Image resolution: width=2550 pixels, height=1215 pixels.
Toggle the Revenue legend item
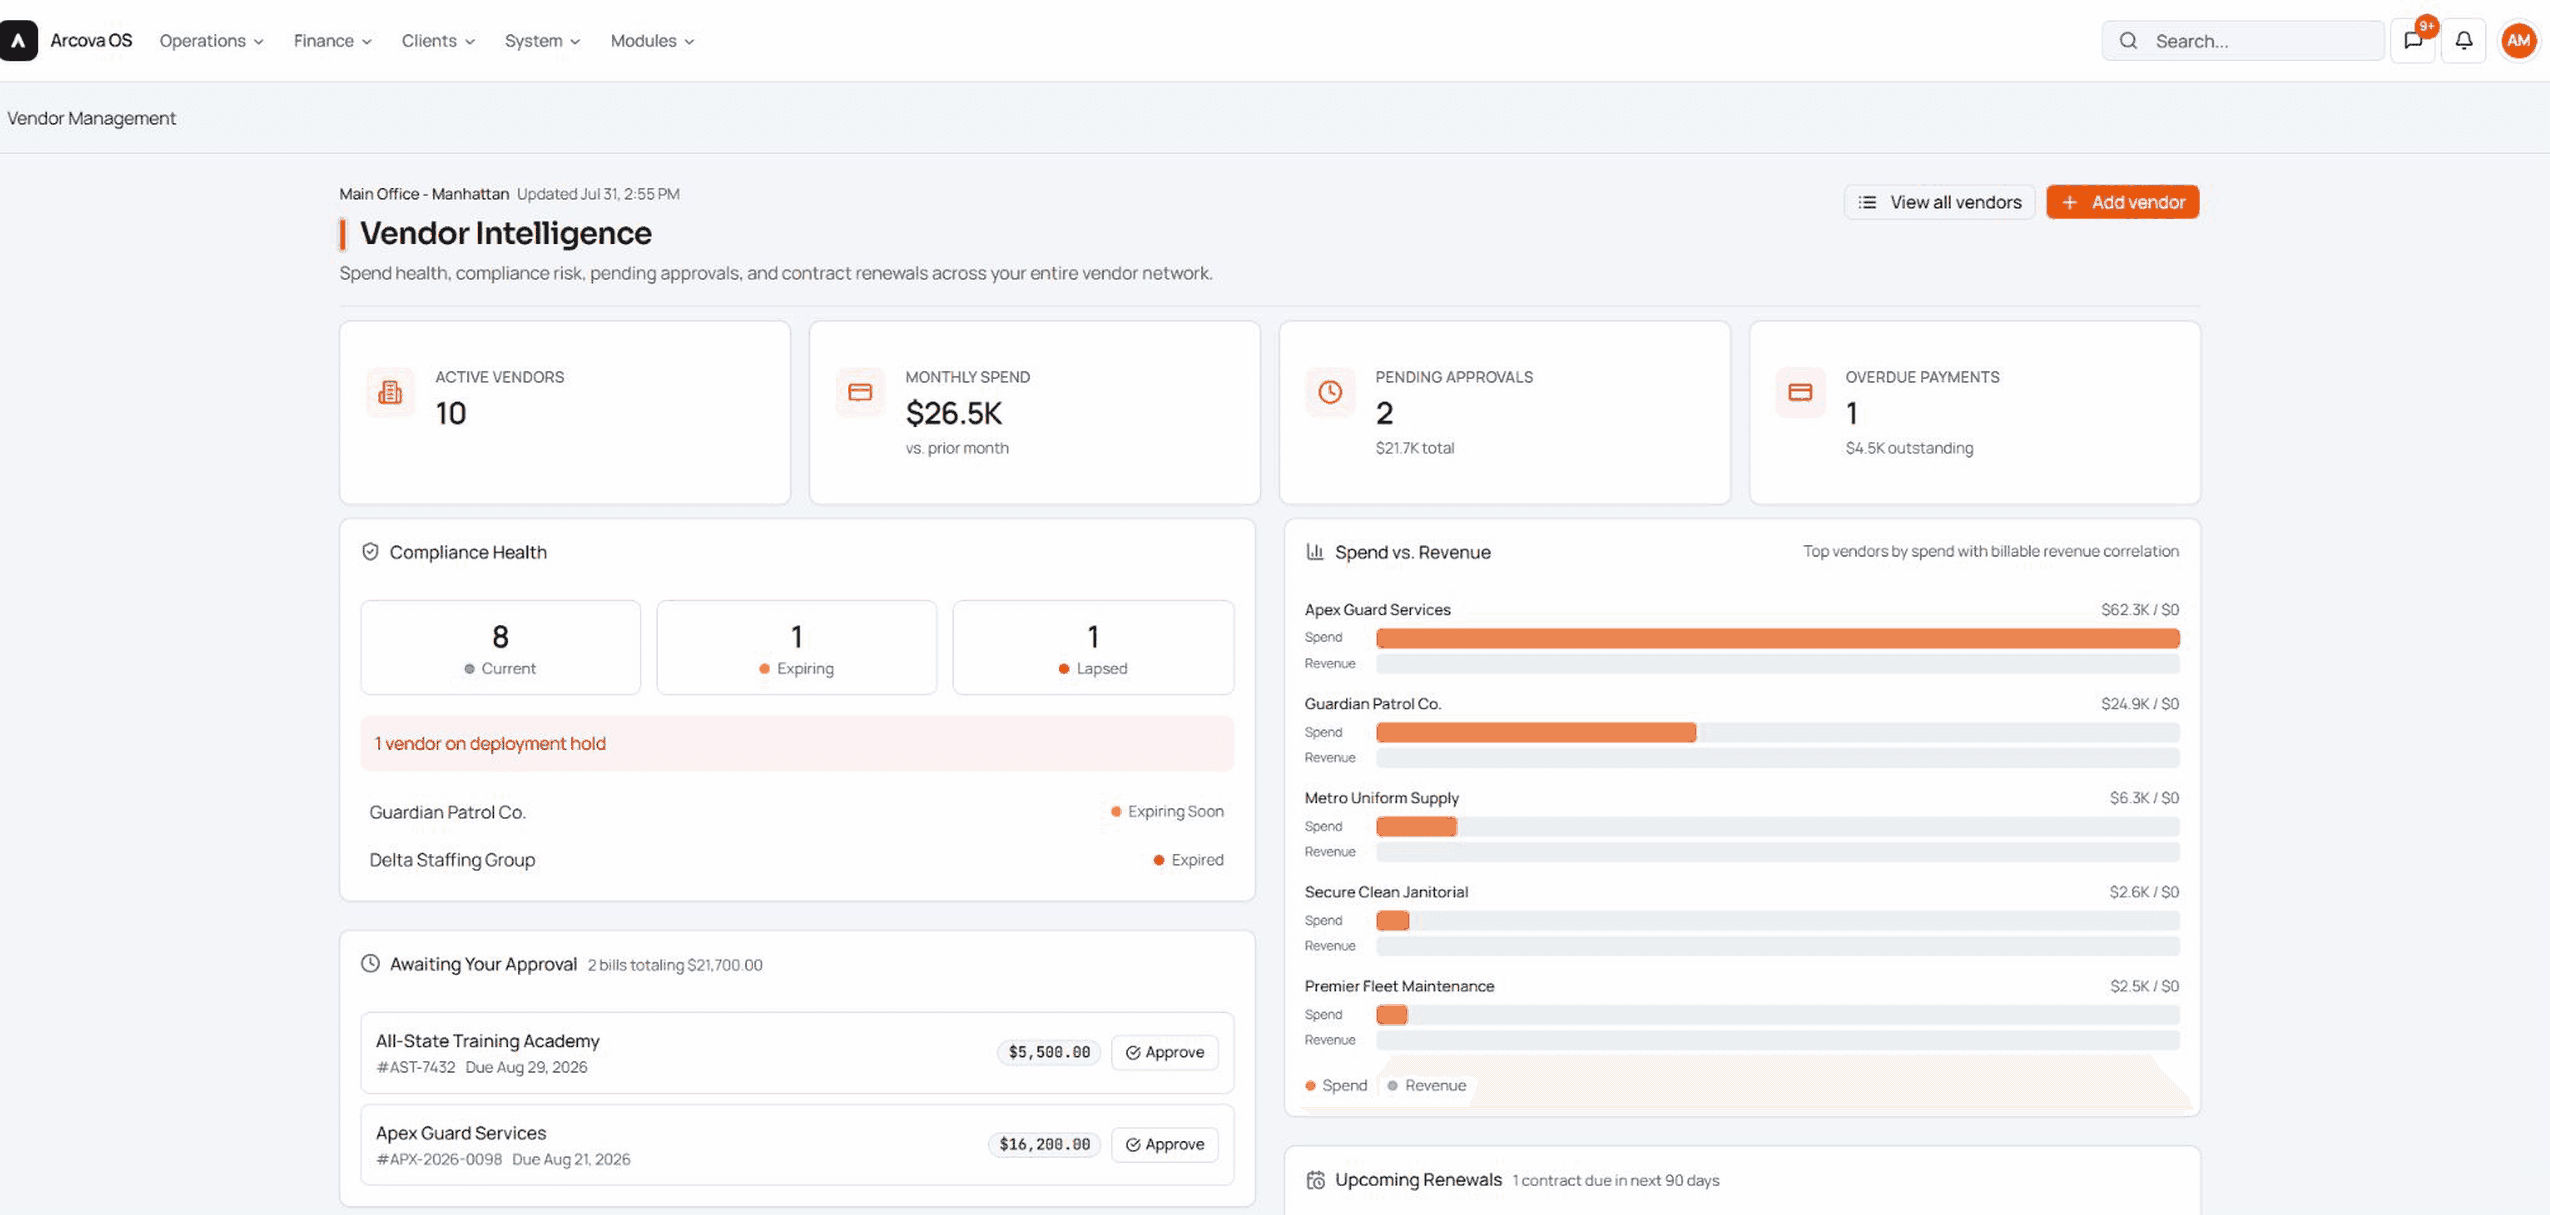tap(1427, 1086)
